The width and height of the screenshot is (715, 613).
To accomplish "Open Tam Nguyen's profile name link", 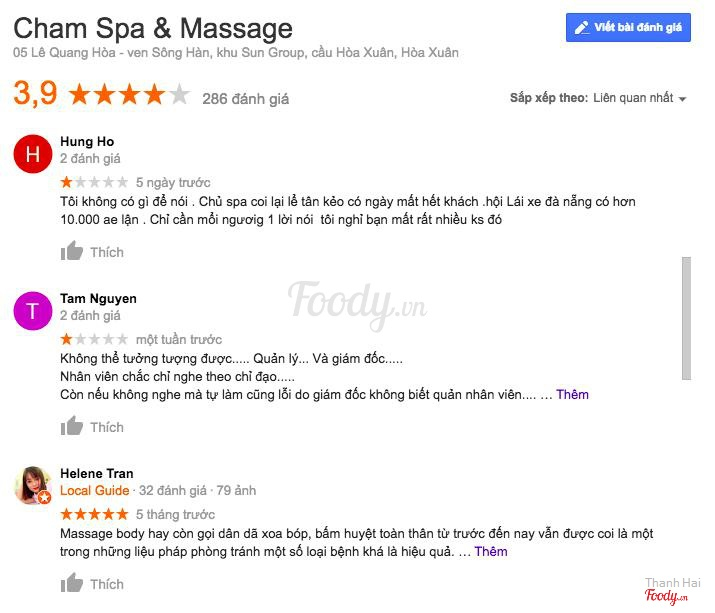I will click(98, 299).
